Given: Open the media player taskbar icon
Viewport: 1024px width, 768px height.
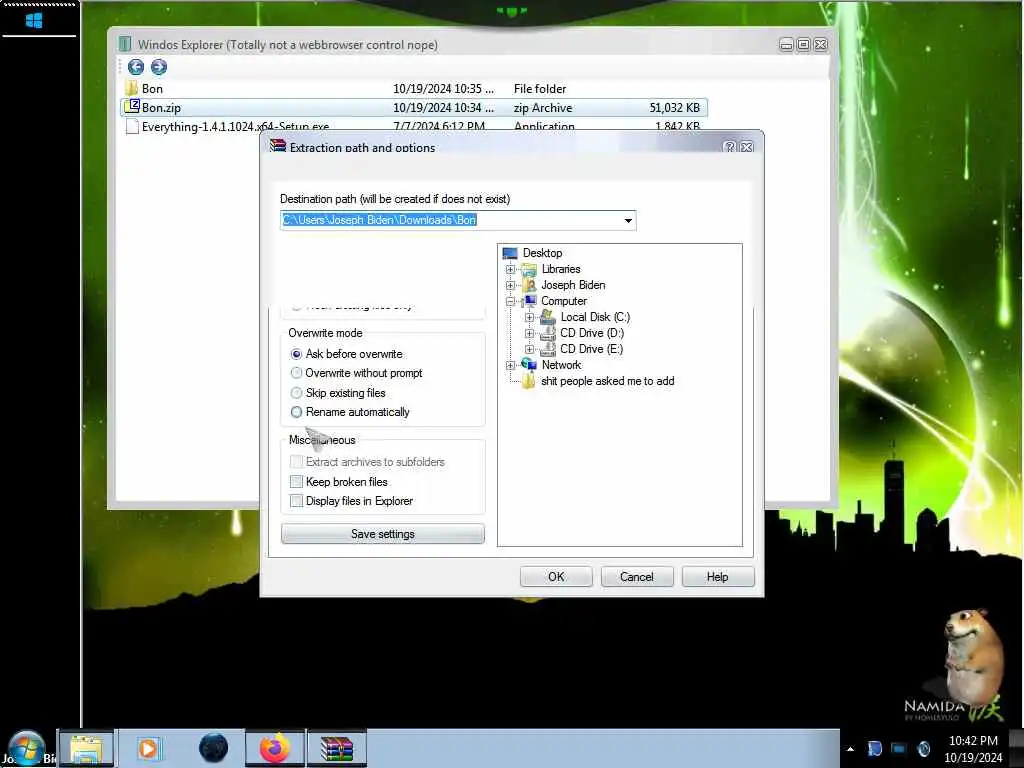Looking at the screenshot, I should tap(148, 748).
